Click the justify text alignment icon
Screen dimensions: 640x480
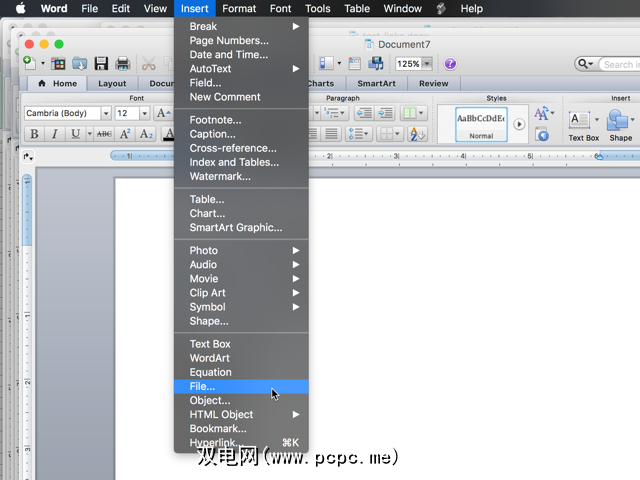(331, 133)
